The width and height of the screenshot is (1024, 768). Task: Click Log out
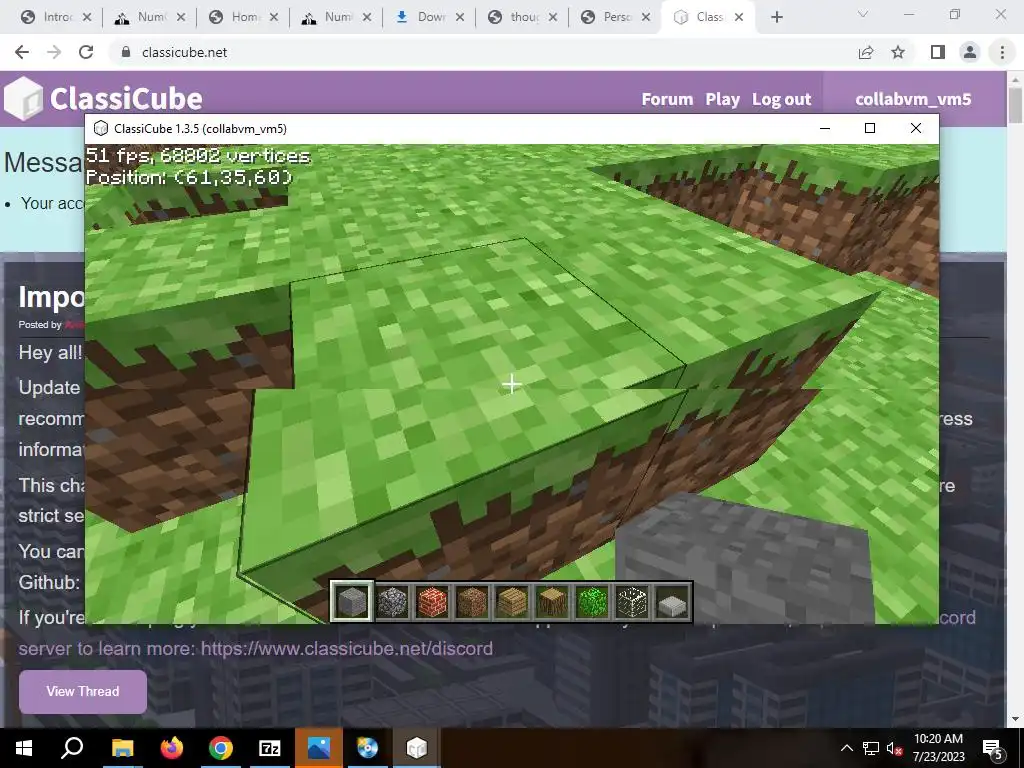781,99
